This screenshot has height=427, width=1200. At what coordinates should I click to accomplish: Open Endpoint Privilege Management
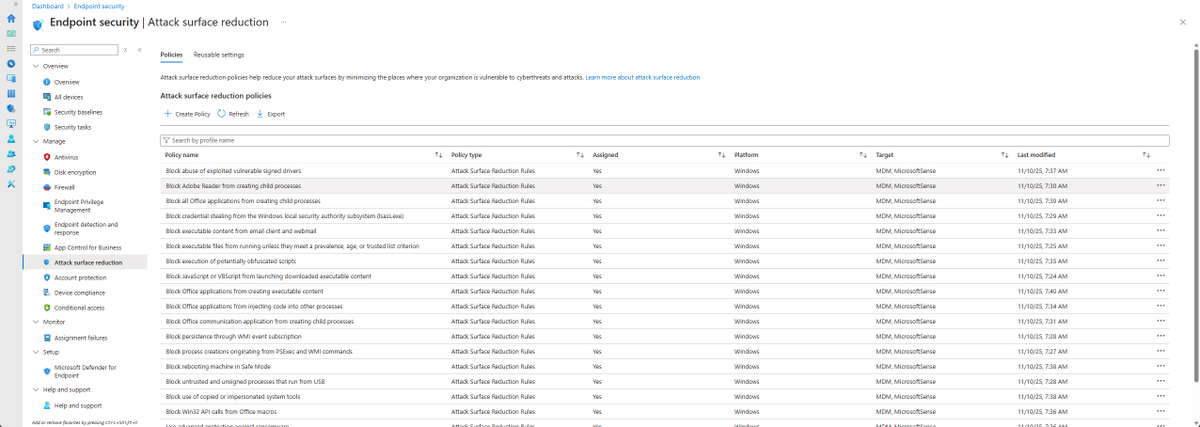81,206
